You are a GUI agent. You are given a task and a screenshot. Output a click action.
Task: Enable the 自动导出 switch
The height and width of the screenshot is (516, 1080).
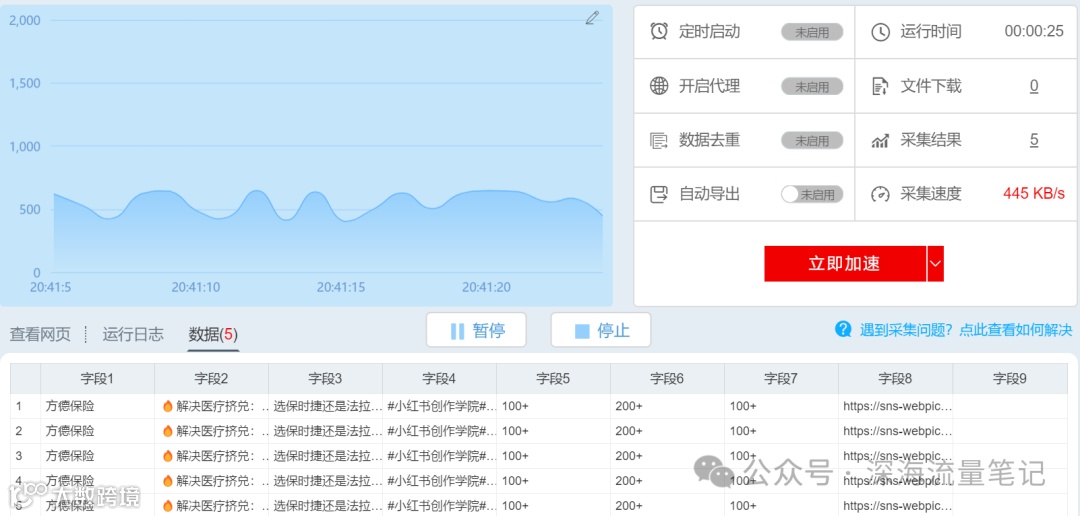coord(812,194)
